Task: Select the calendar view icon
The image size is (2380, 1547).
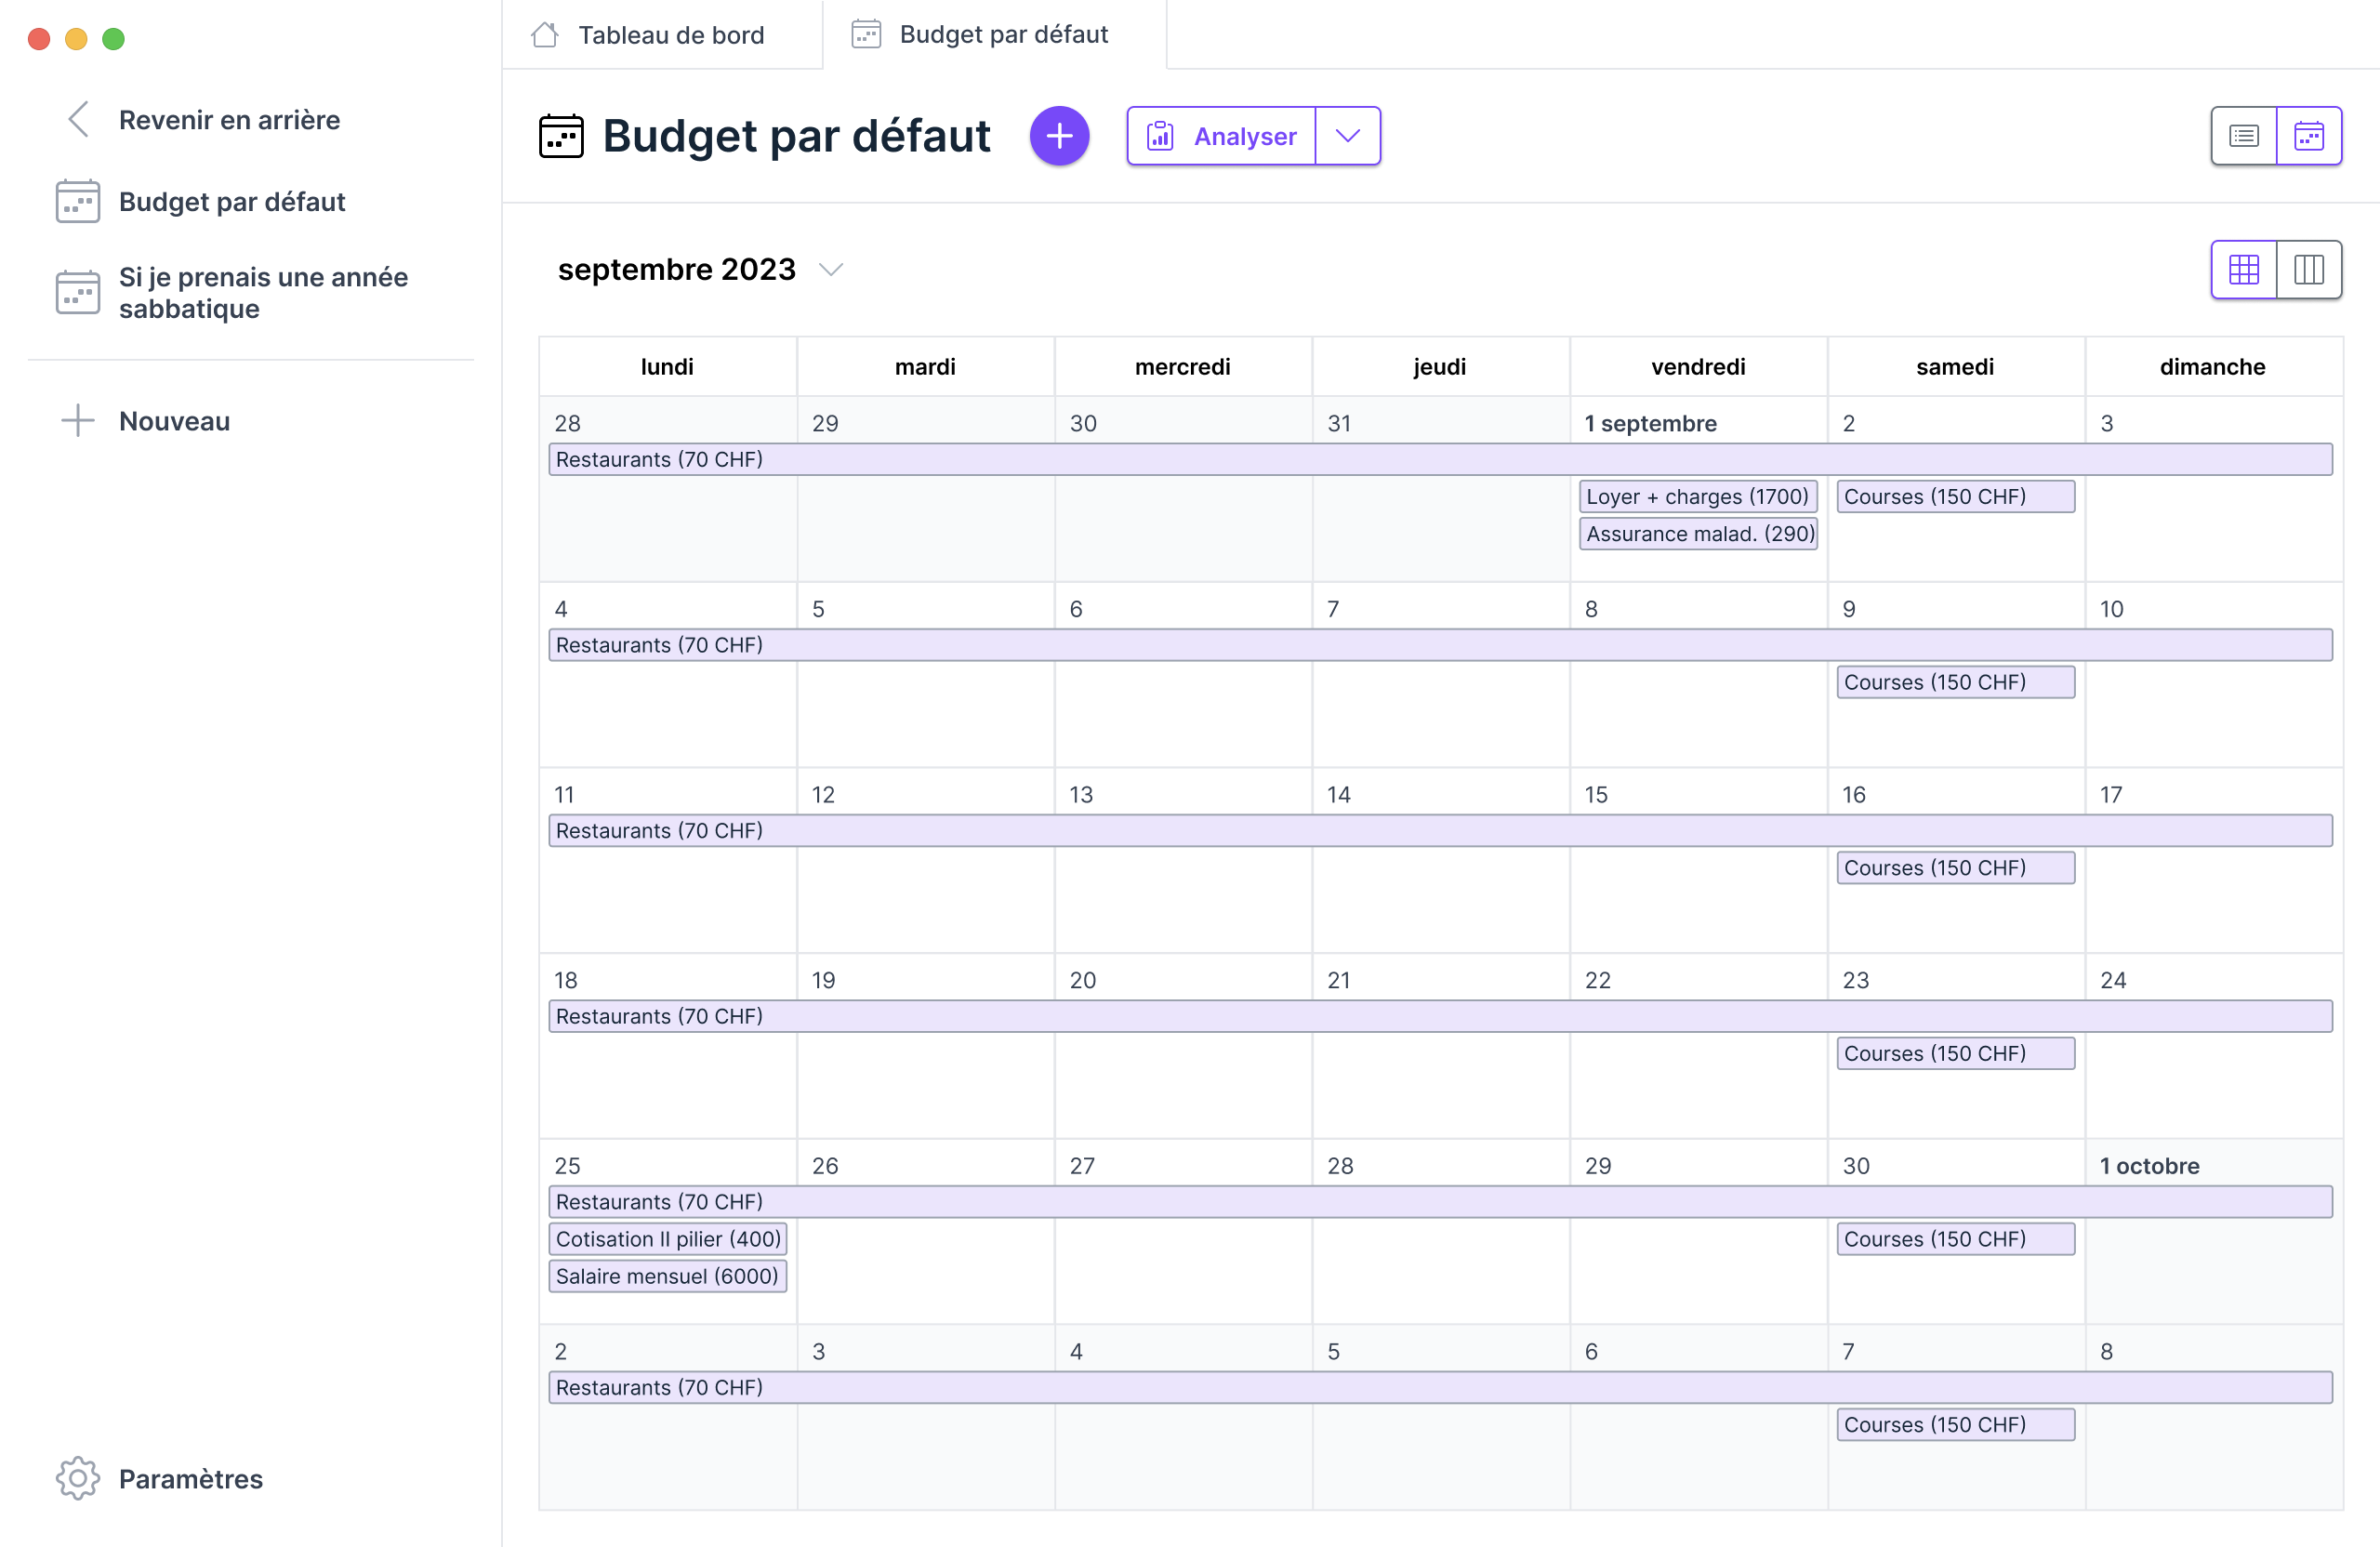Action: click(x=2310, y=136)
